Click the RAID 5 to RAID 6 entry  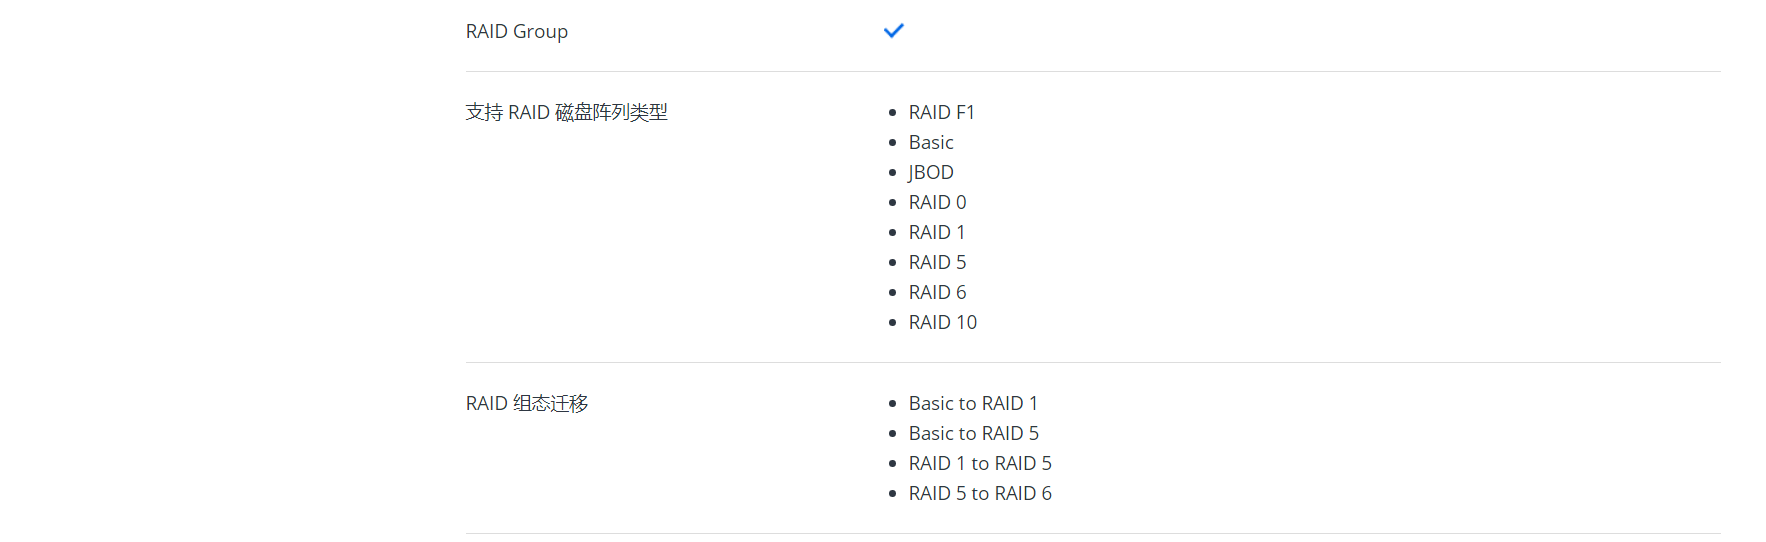click(x=980, y=493)
